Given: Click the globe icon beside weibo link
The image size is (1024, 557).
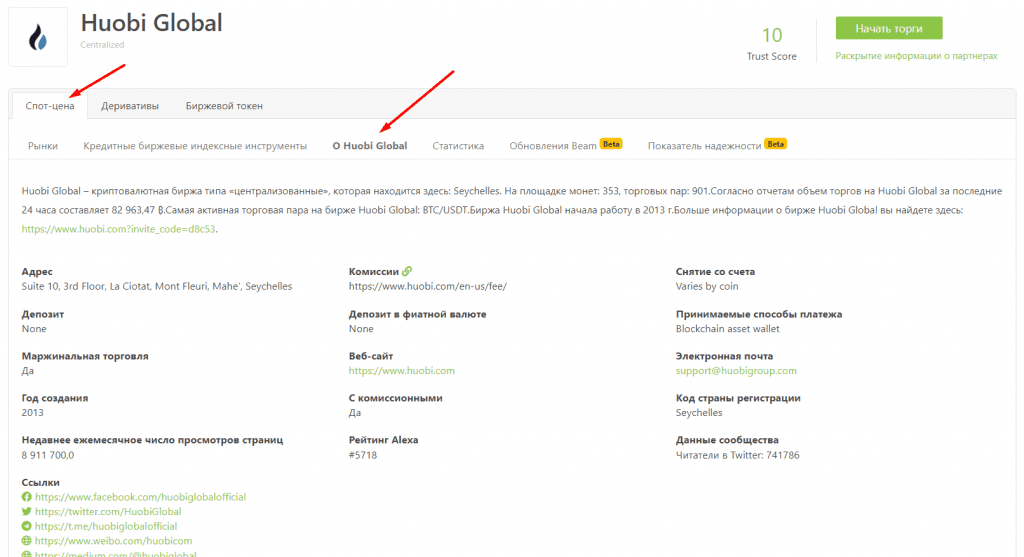Looking at the screenshot, I should 26,541.
